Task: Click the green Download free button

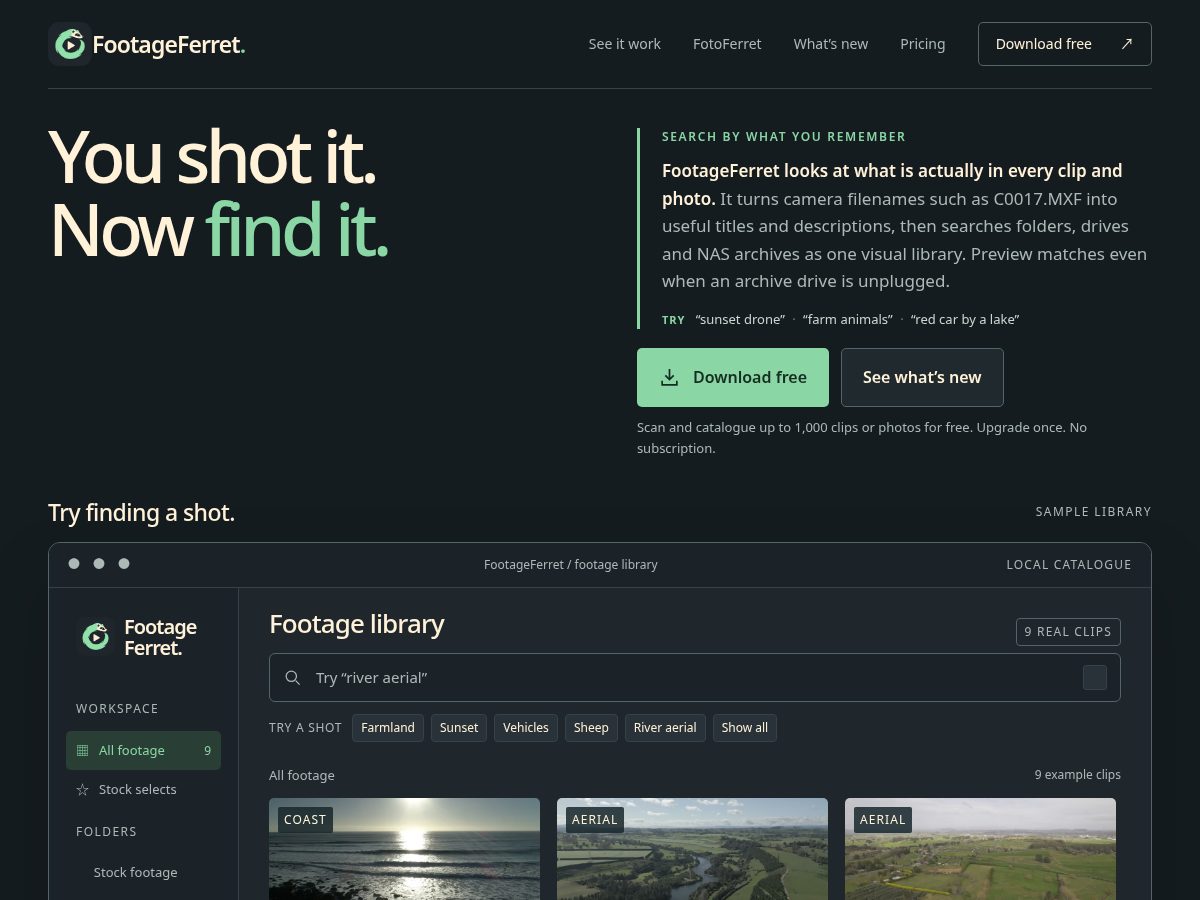Action: 733,377
